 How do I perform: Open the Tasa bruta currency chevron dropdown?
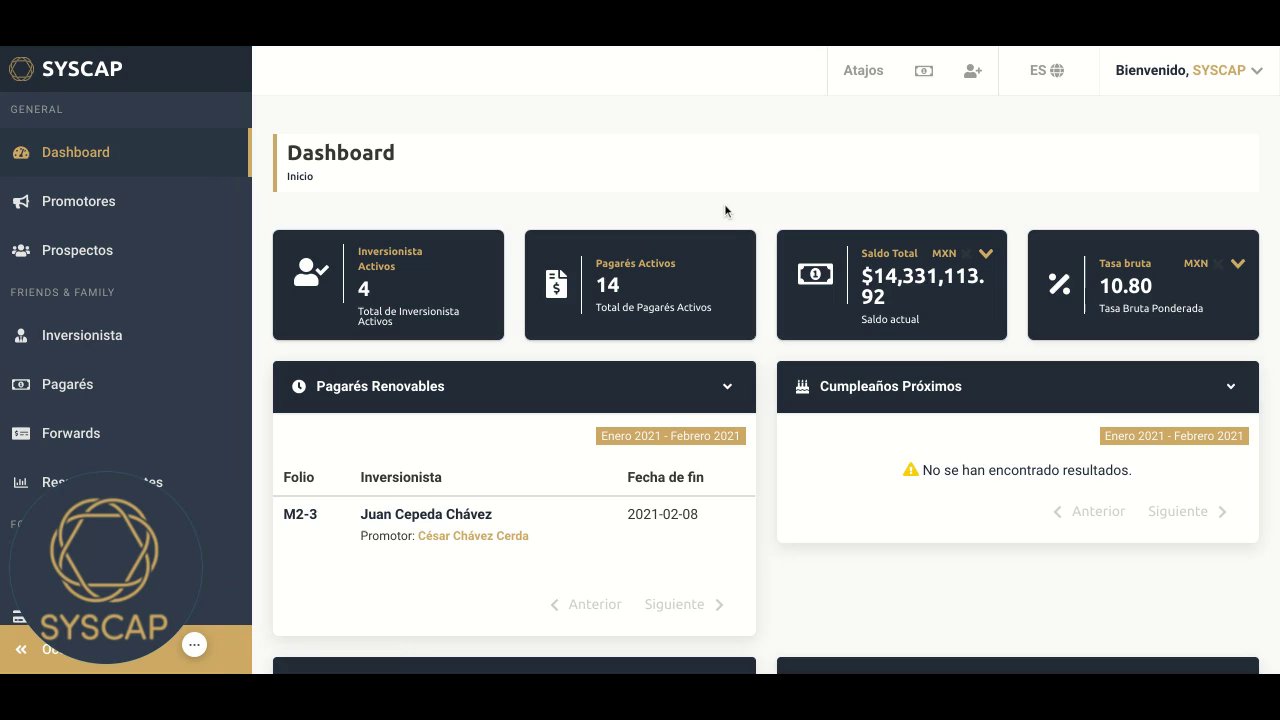pos(1238,264)
